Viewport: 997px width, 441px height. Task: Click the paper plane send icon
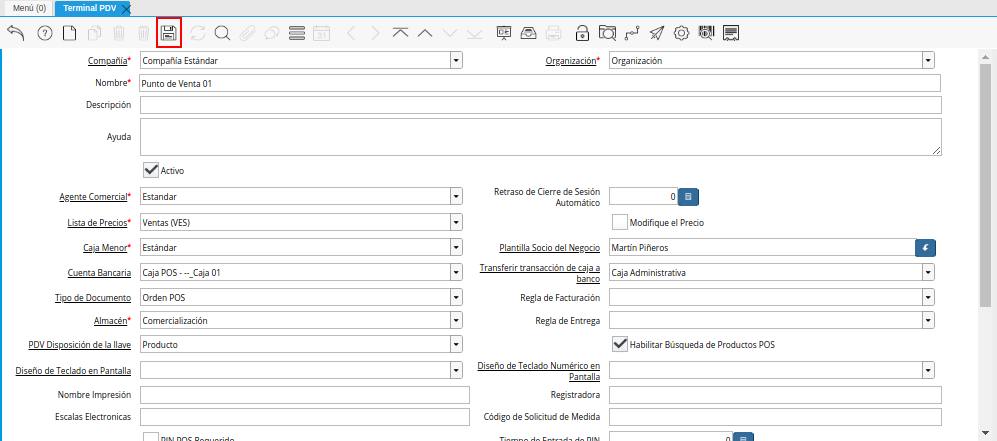coord(656,33)
